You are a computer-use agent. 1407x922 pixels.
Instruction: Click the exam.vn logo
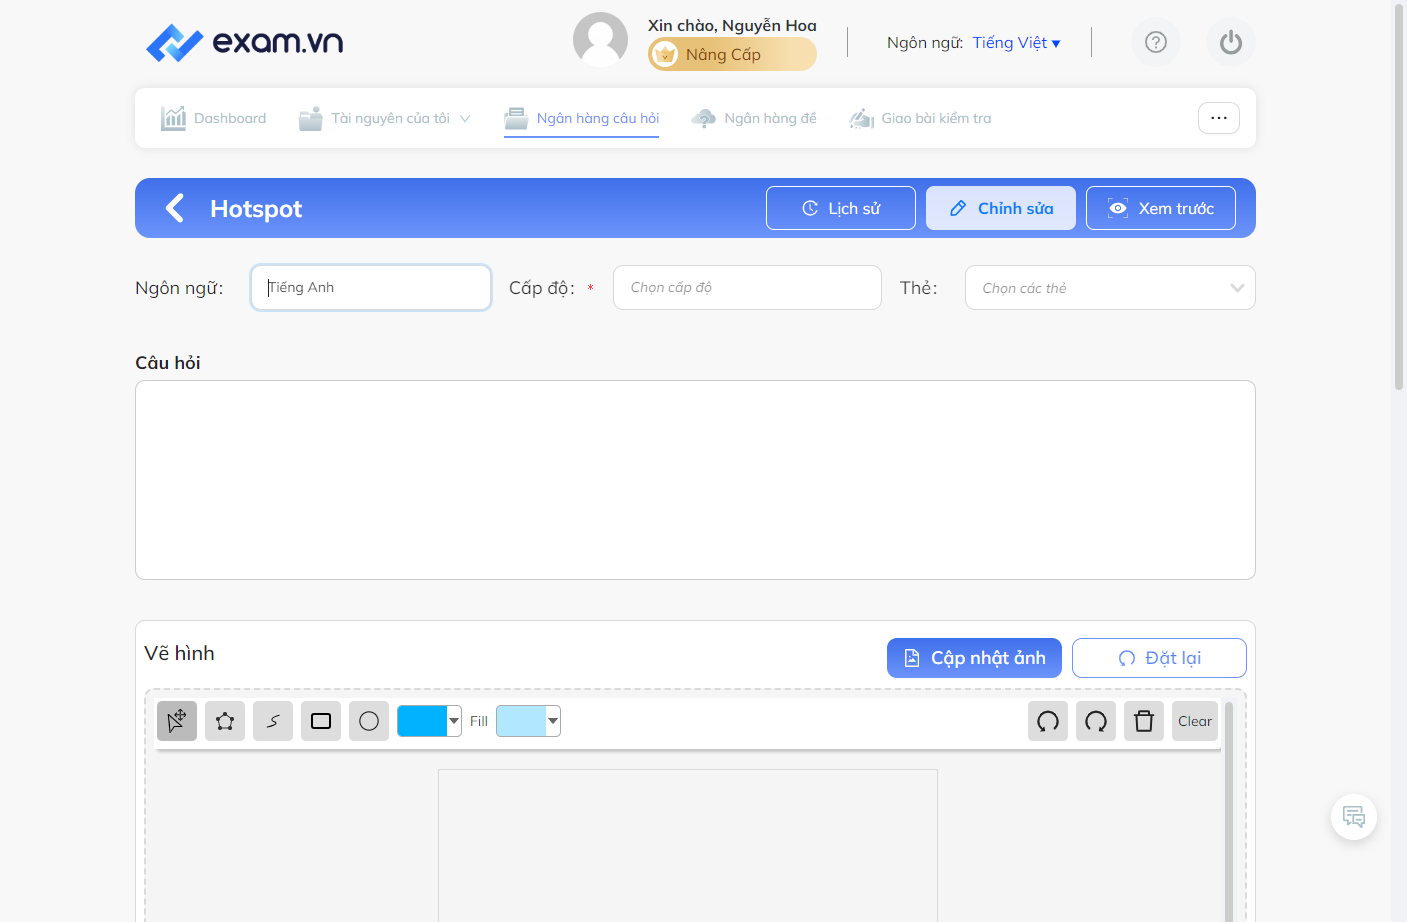[x=245, y=42]
